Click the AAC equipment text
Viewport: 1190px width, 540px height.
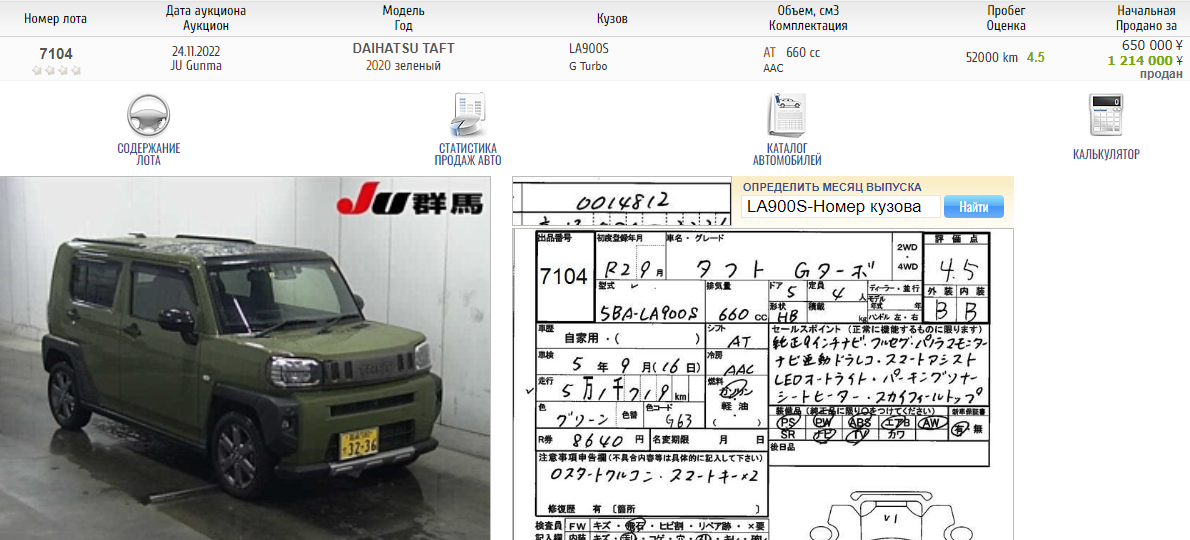773,68
